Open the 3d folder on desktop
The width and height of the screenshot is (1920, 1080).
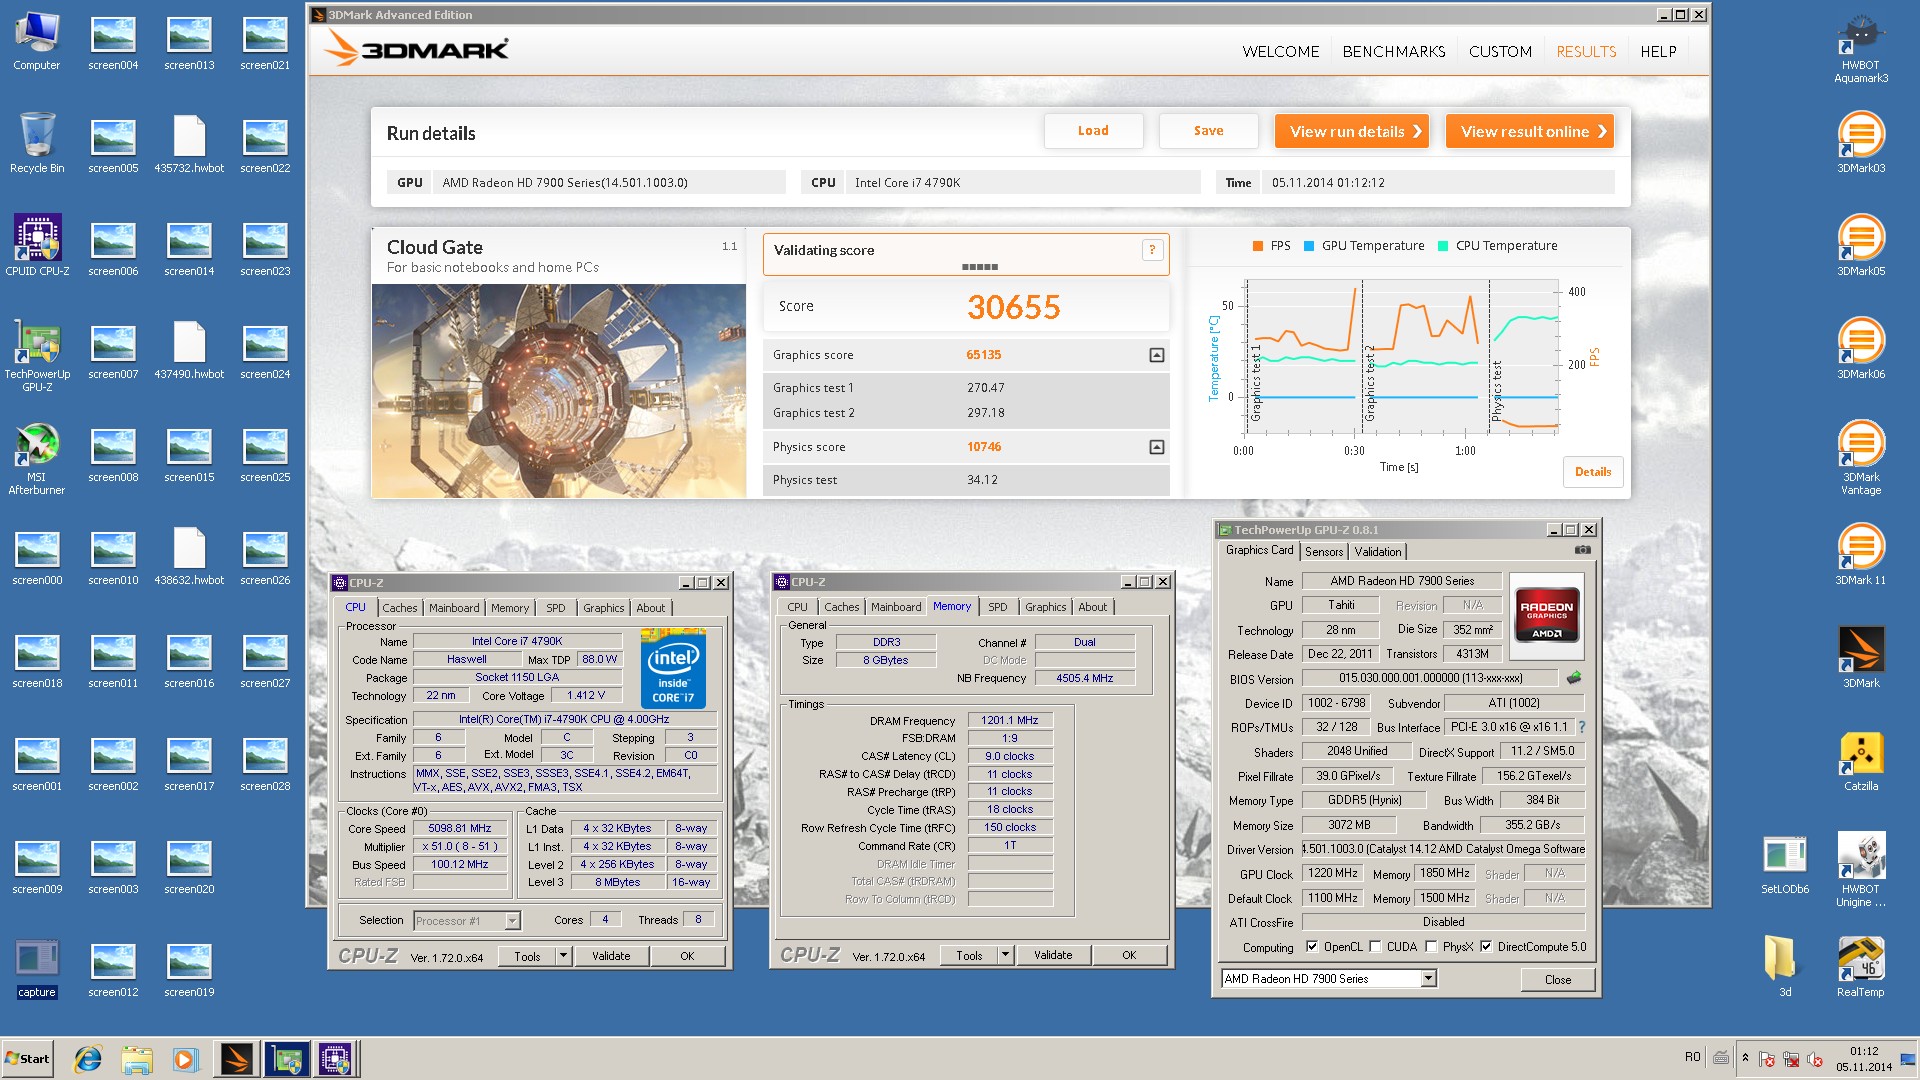pyautogui.click(x=1785, y=965)
